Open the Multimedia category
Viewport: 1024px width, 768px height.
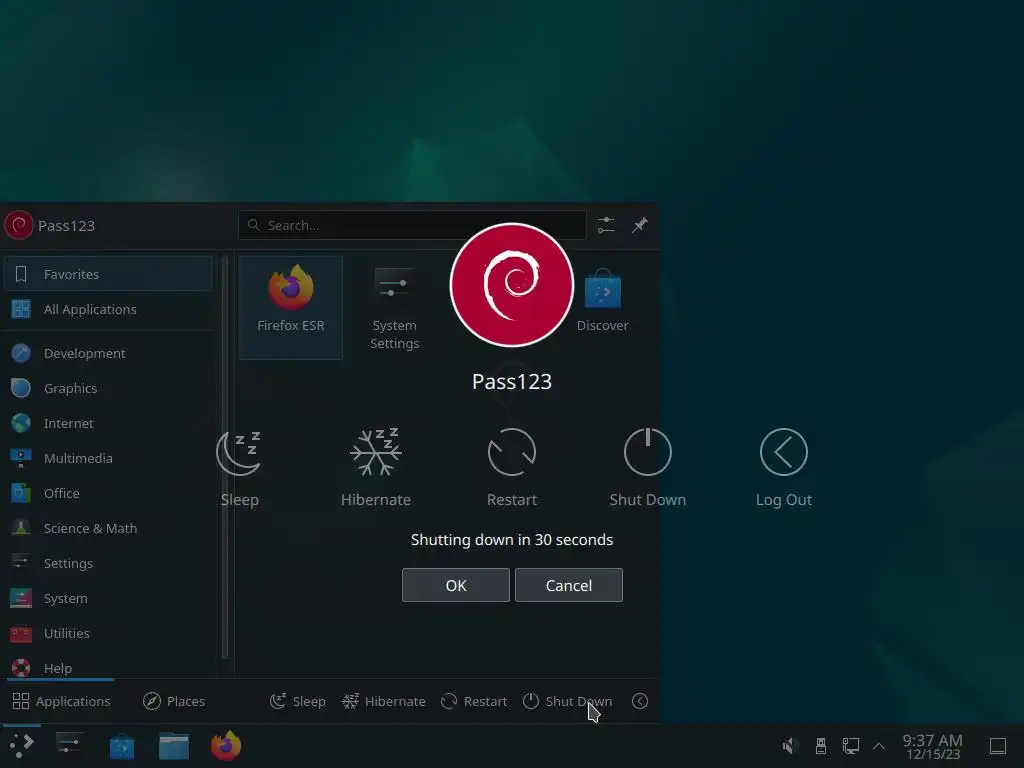tap(108, 458)
